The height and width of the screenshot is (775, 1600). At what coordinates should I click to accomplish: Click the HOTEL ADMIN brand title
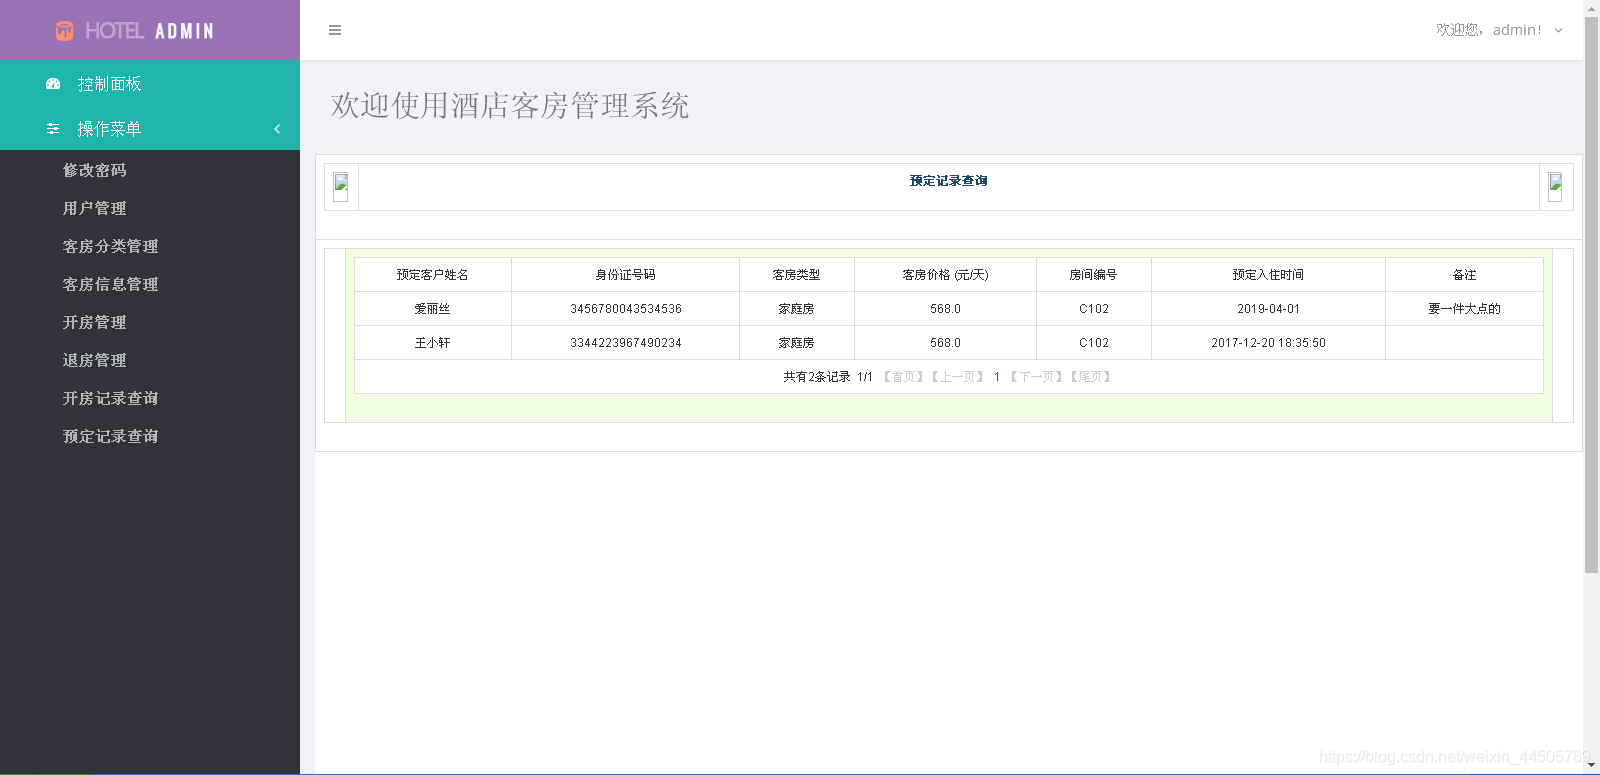150,31
